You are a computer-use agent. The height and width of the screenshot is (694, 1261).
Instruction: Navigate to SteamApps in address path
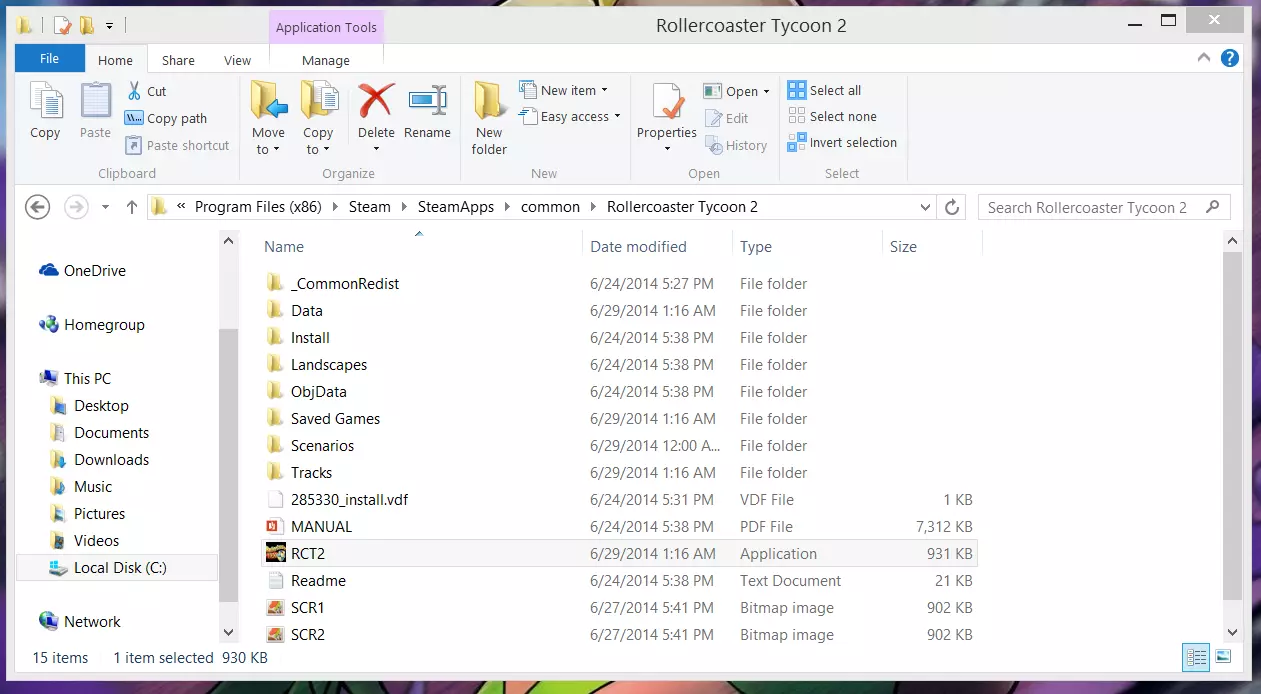click(457, 207)
